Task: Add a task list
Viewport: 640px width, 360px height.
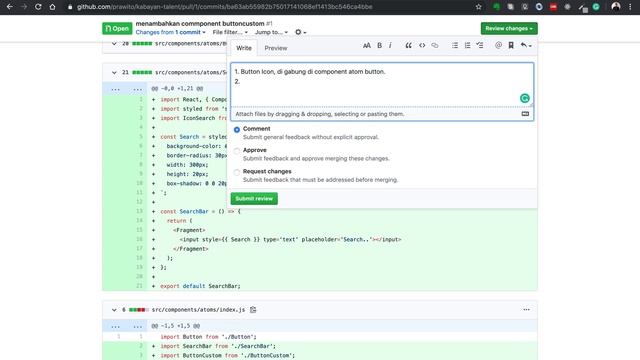Action: [480, 45]
